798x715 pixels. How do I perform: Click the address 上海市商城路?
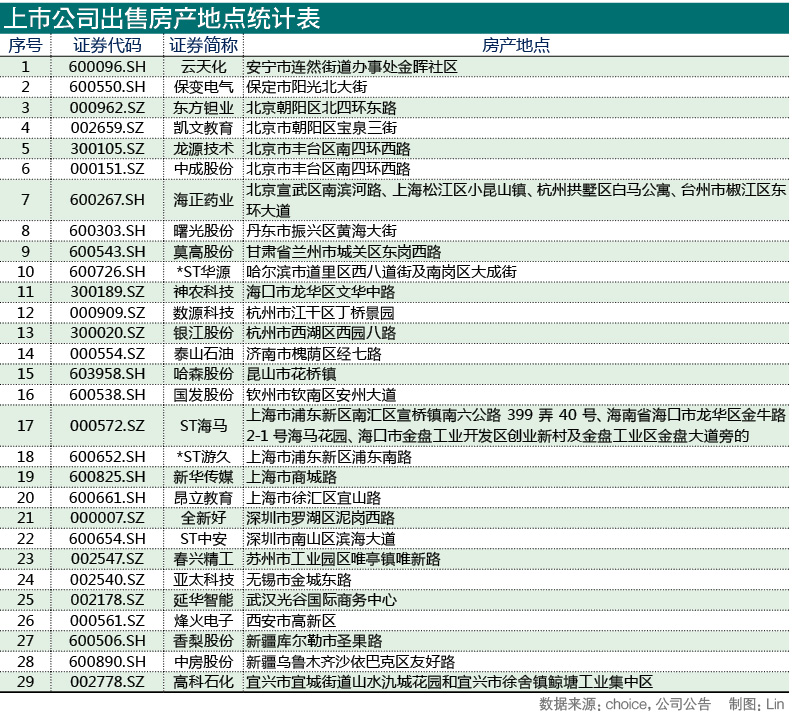tap(292, 477)
